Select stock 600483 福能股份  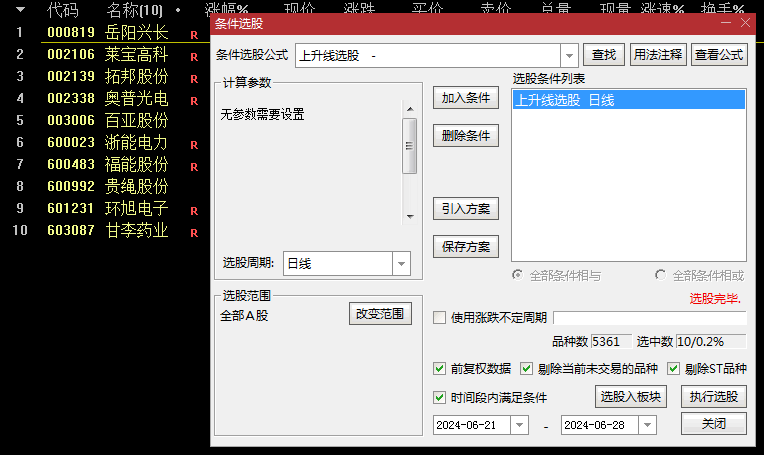pos(108,164)
